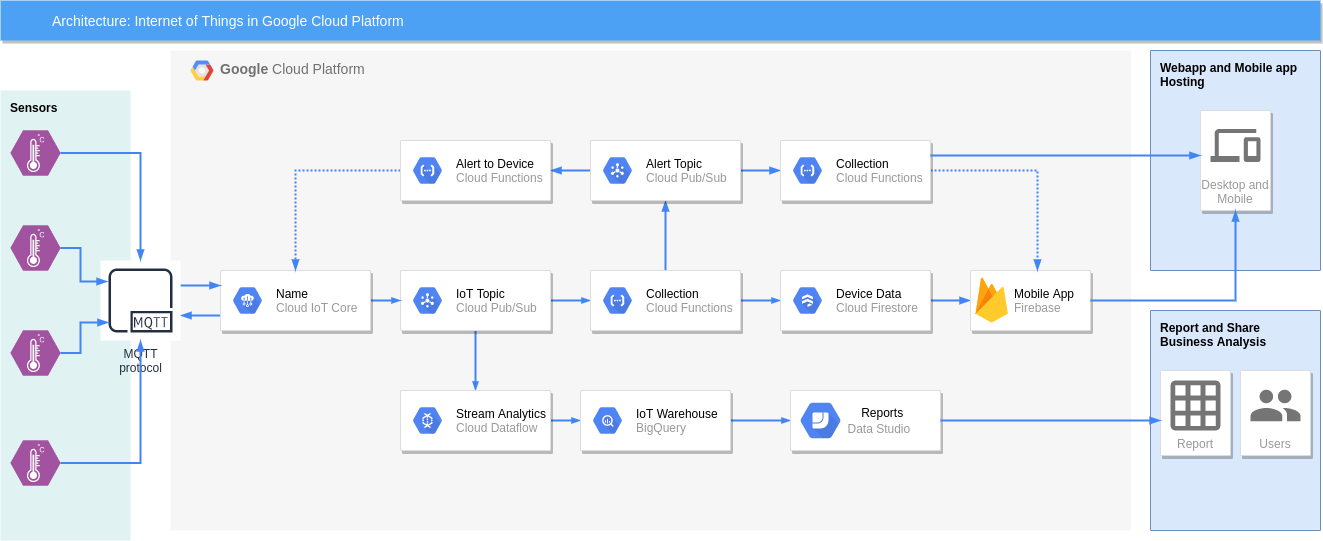The width and height of the screenshot is (1323, 541).
Task: Click the topmost temperature sensor icon
Action: tap(35, 153)
